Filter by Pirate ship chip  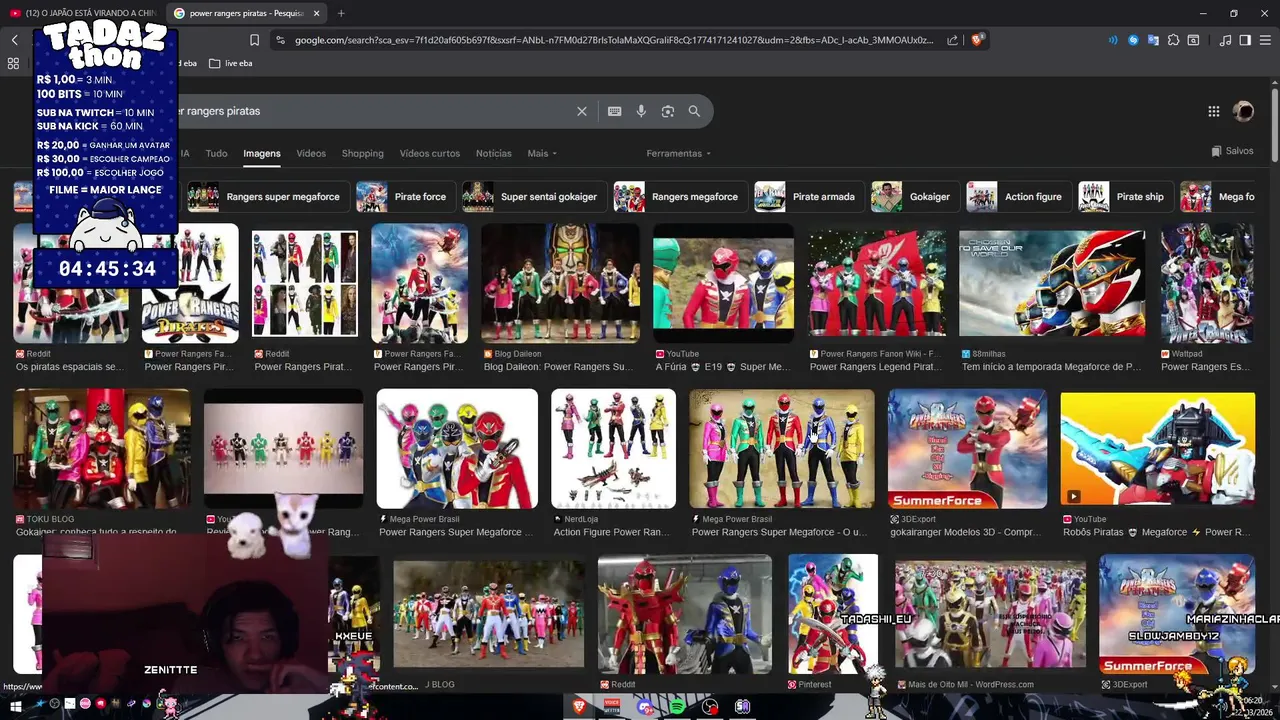pos(1126,197)
